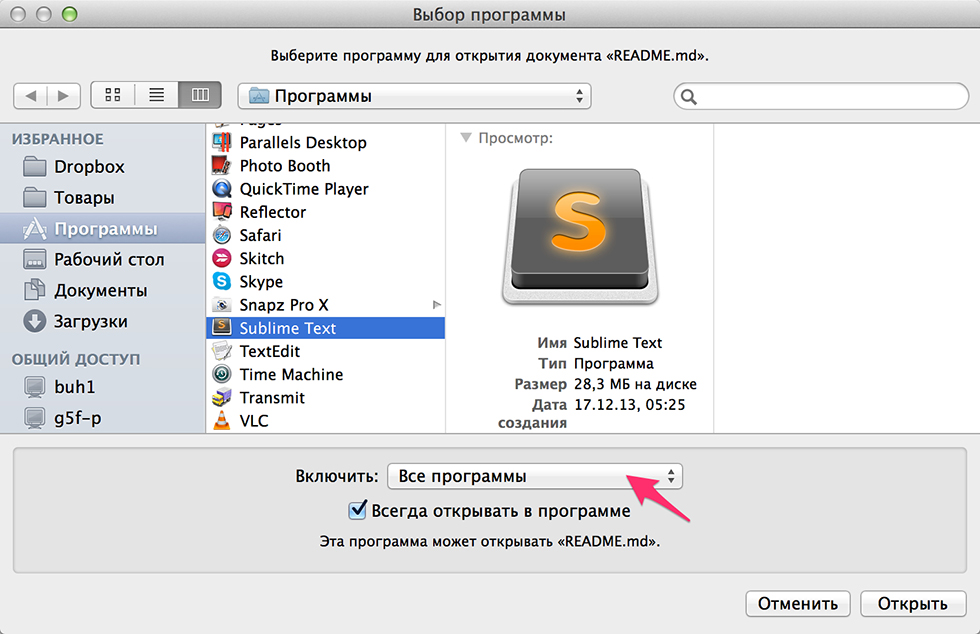Collapse the Просмотр preview disclosure triangle
The height and width of the screenshot is (634, 980).
click(466, 138)
